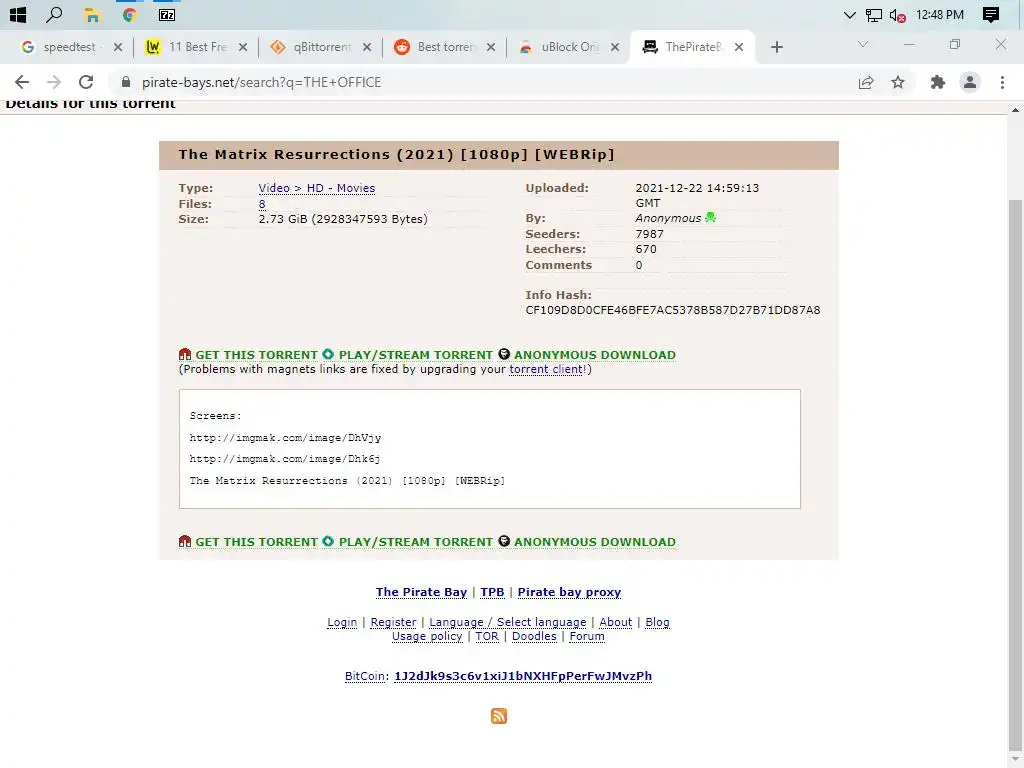Open the Forum link
This screenshot has height=768, width=1024.
tap(587, 637)
